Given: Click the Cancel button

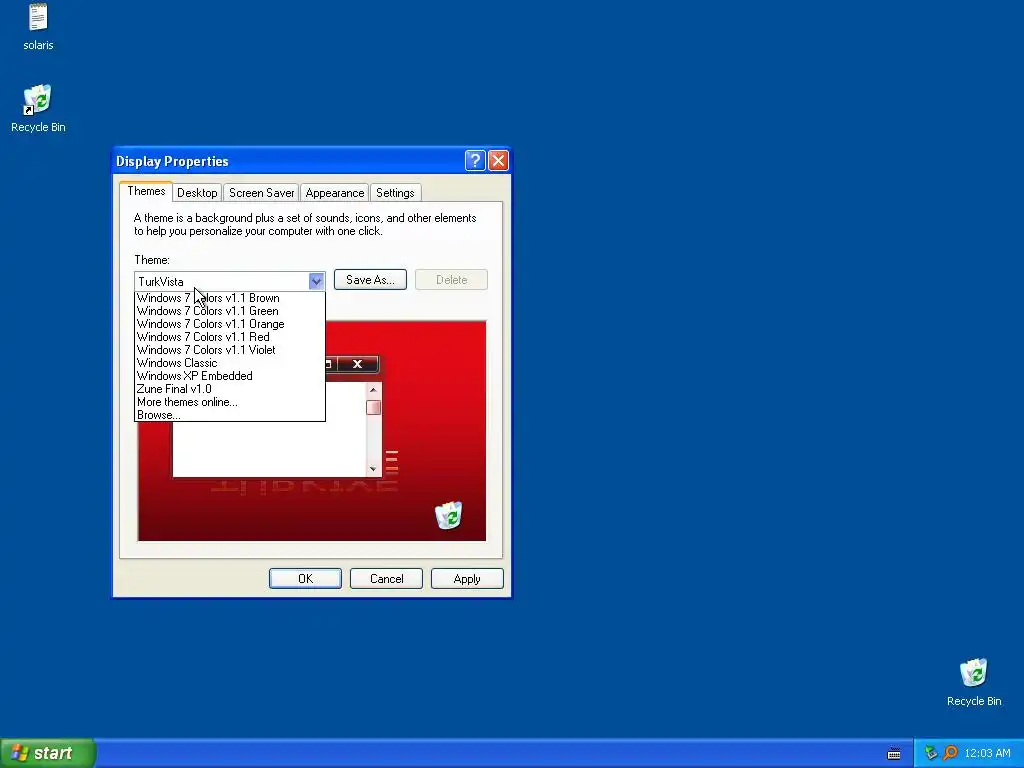Looking at the screenshot, I should tap(386, 579).
